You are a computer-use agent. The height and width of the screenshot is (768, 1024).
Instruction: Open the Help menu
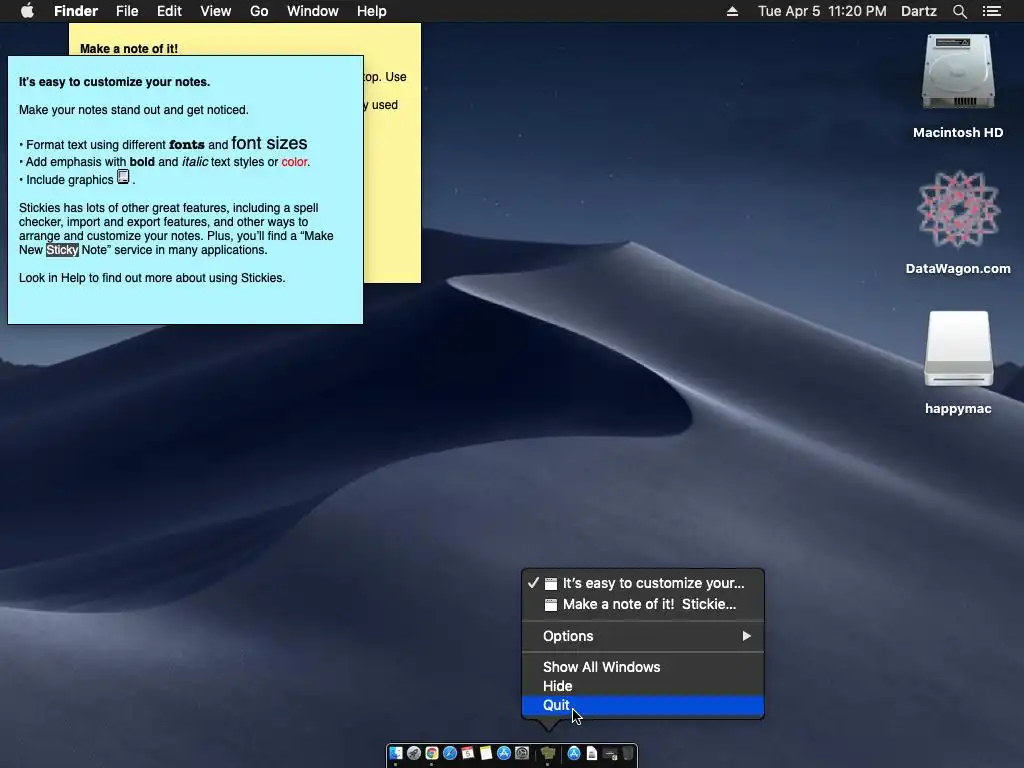coord(372,11)
